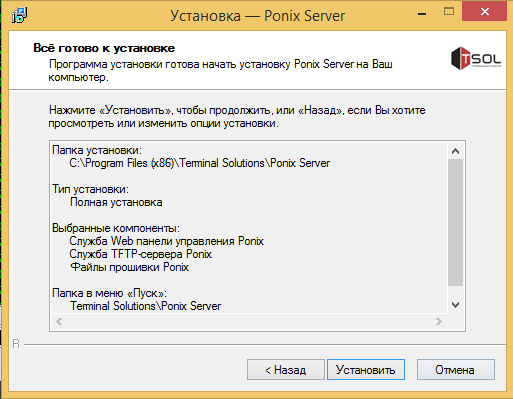Click the line 'Служба TFTP-сервера Ponix'
This screenshot has height=399, width=513.
[141, 254]
